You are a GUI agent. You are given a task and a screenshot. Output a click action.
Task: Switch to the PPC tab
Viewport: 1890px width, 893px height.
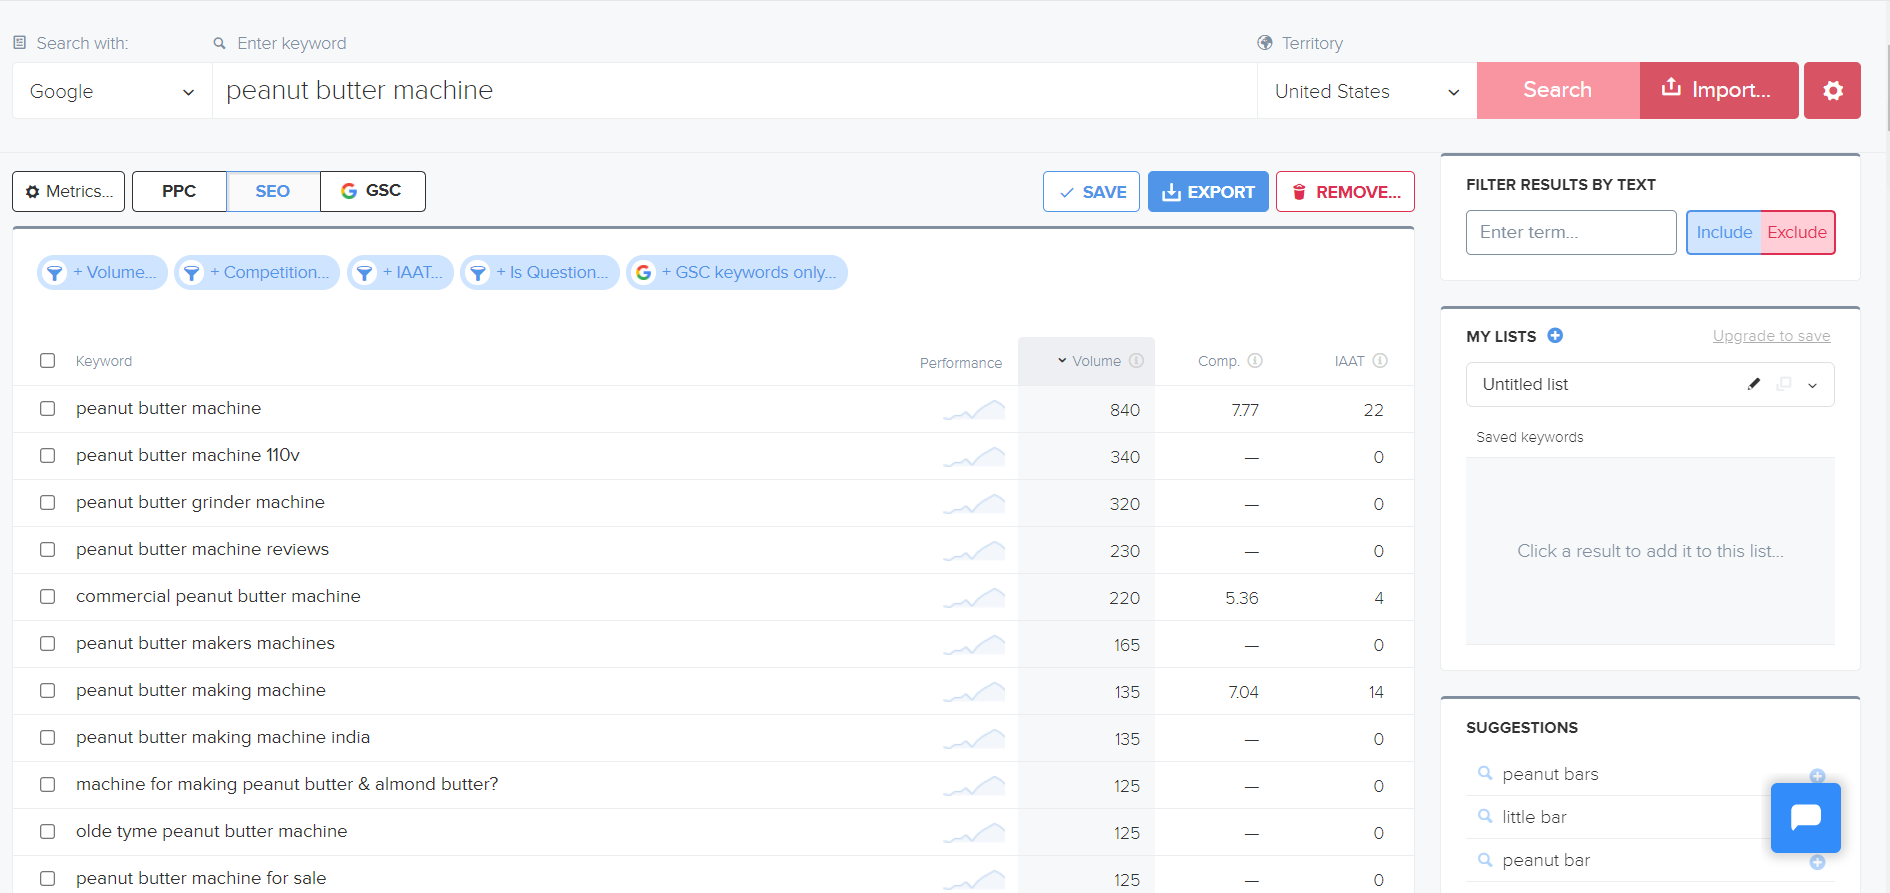[179, 191]
